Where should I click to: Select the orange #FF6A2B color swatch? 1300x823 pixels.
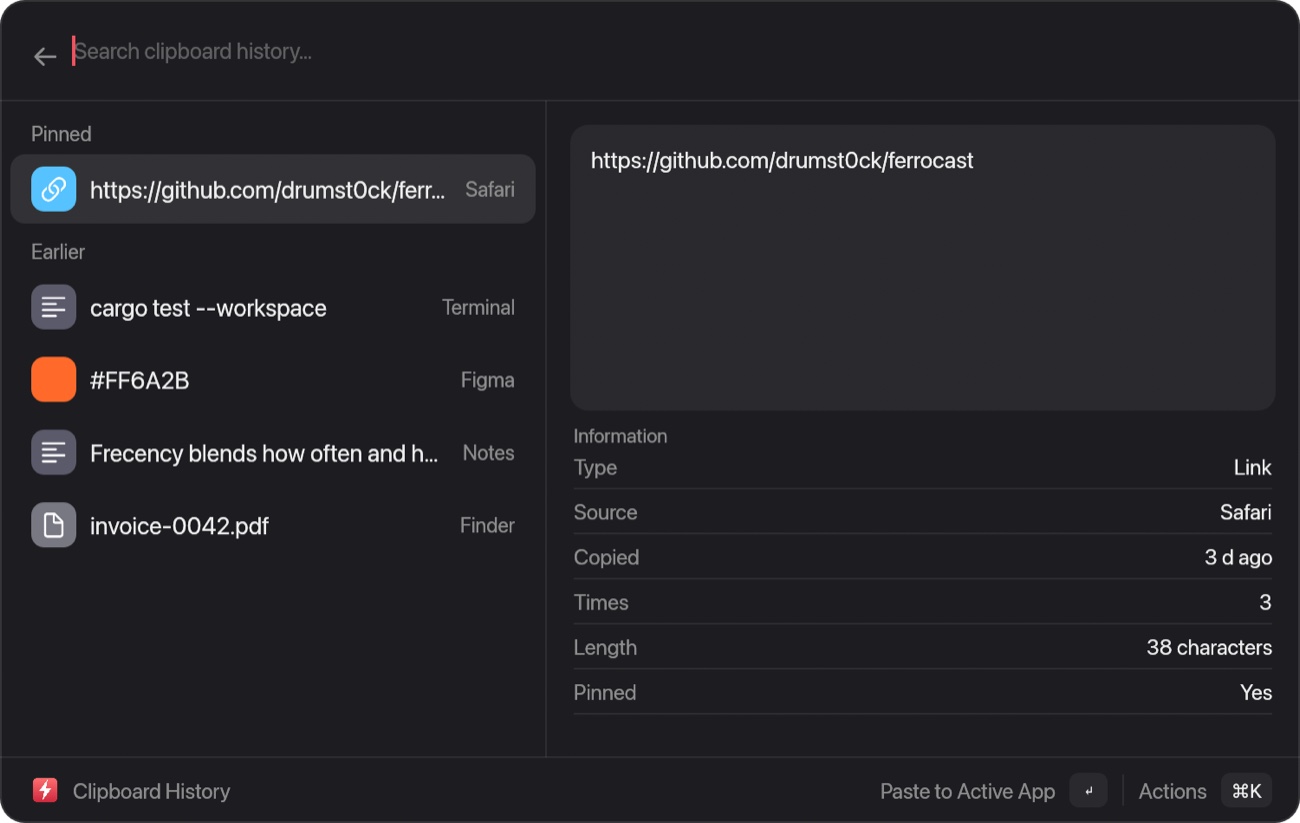pyautogui.click(x=54, y=380)
